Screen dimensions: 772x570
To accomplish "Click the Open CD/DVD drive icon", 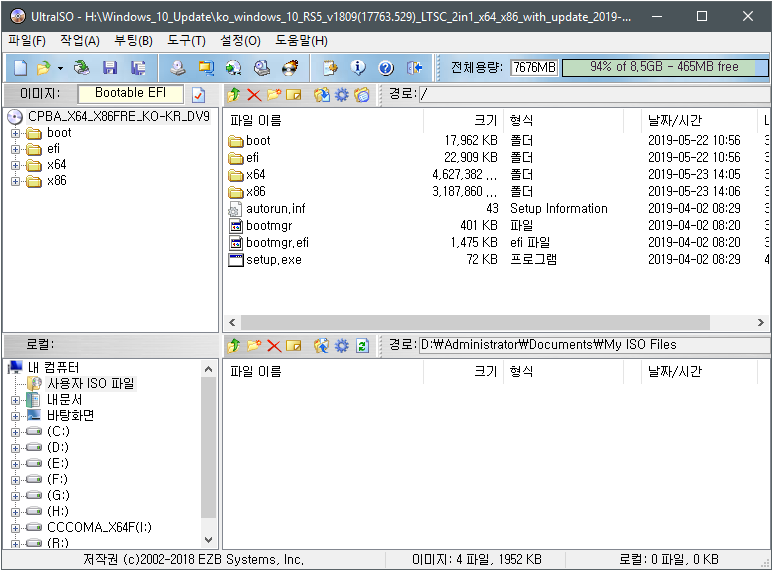I will [x=82, y=67].
